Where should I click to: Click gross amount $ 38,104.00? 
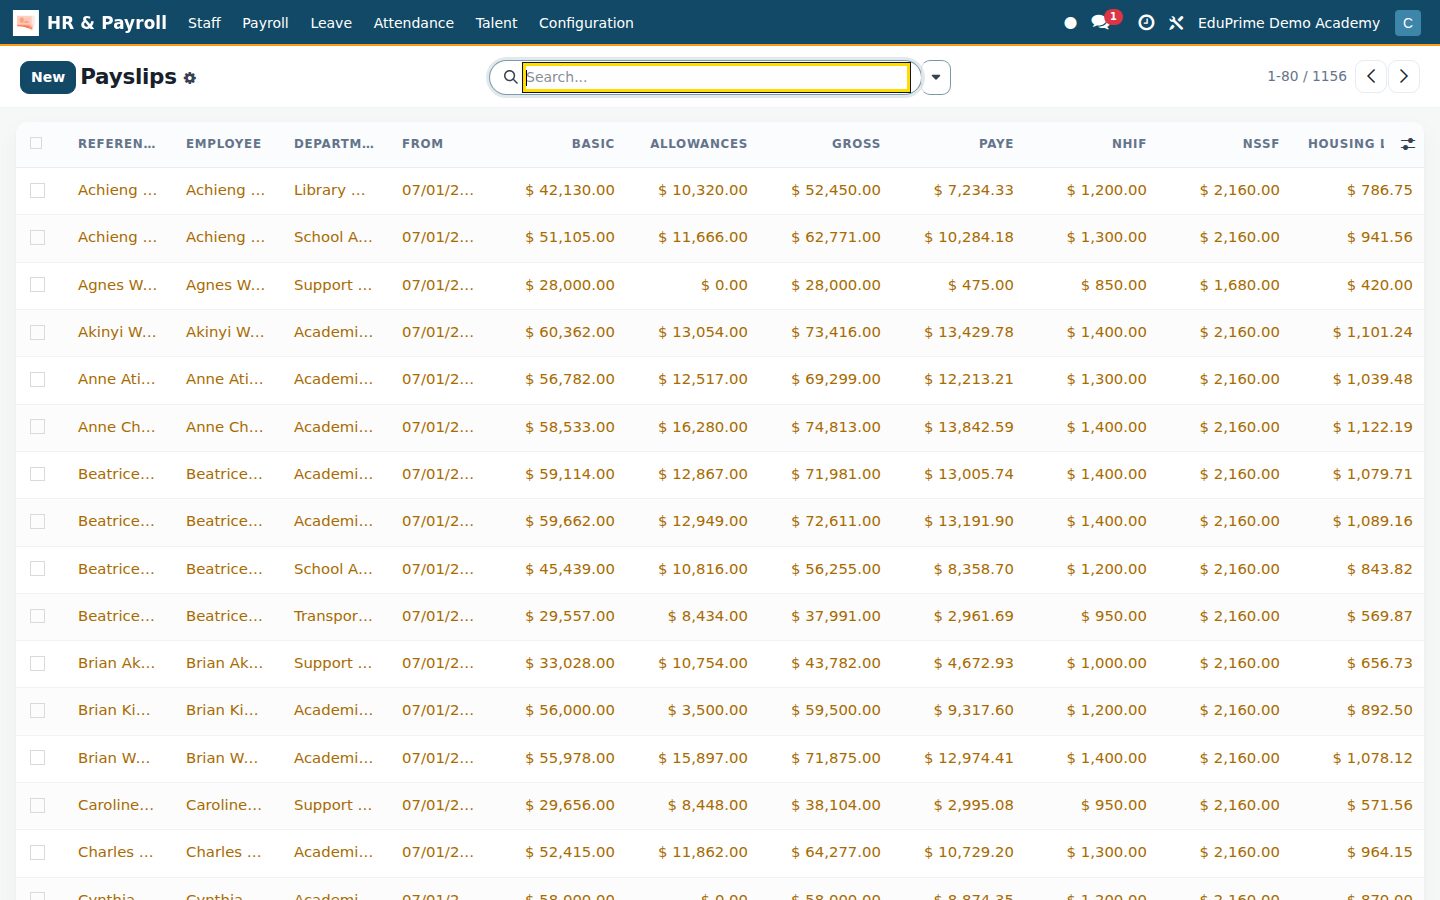coord(836,805)
